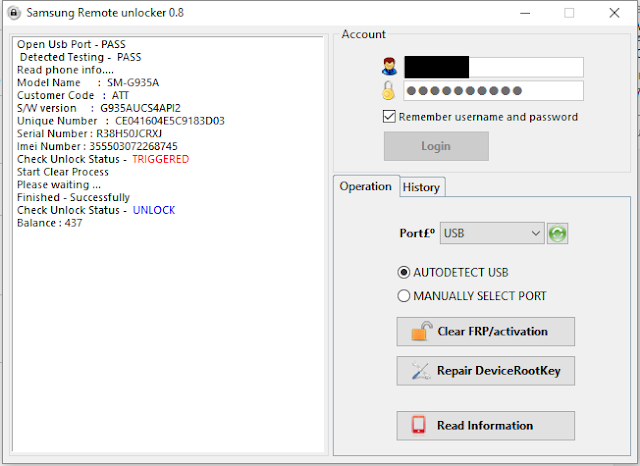Minimize the Samsung Remote unlocker window
The width and height of the screenshot is (640, 466).
click(x=525, y=13)
